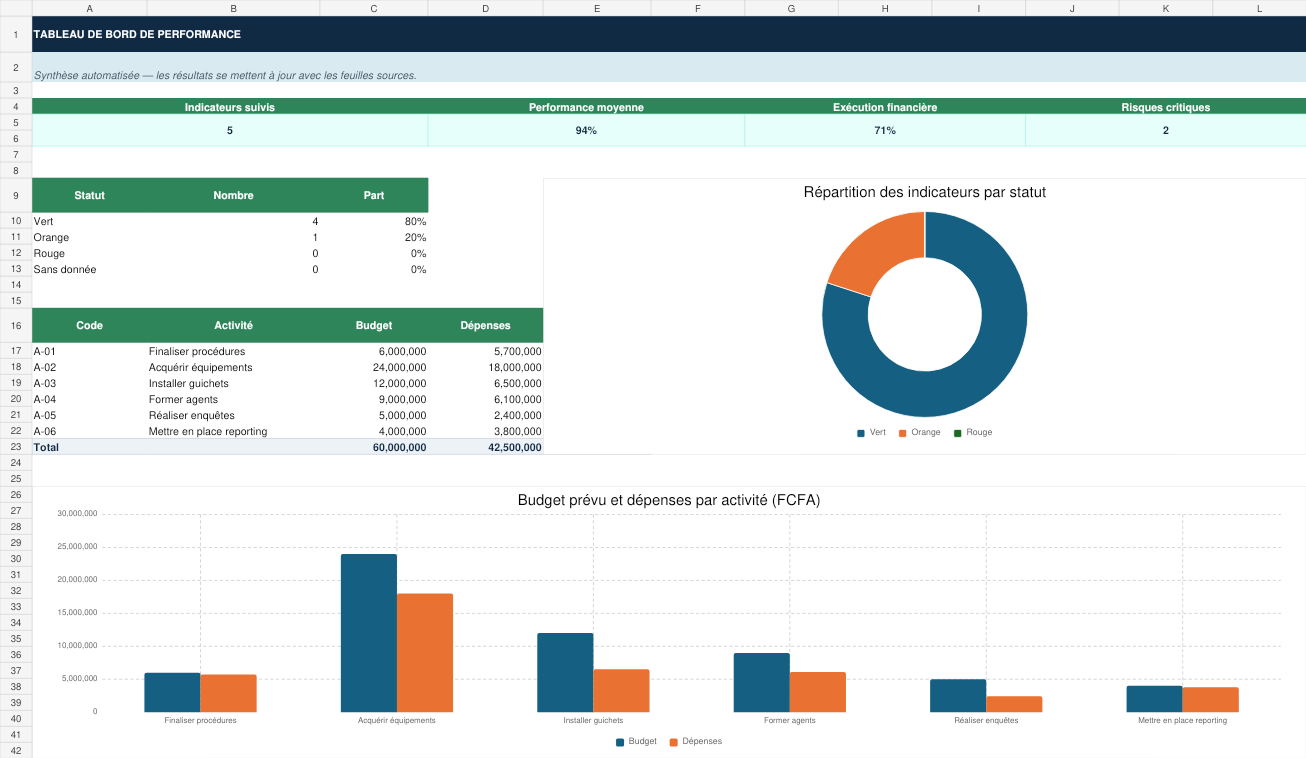This screenshot has width=1306, height=758.
Task: Select row 16 header
Action: 16,325
